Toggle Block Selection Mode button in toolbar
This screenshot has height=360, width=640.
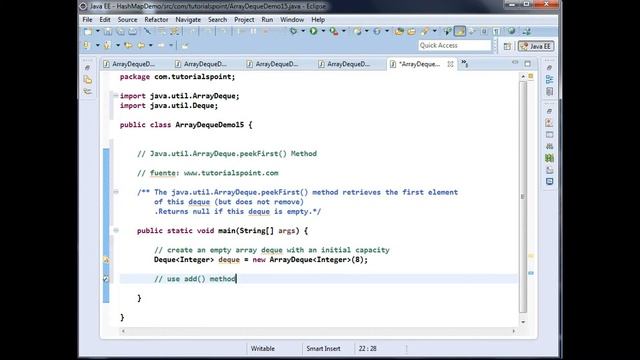click(484, 31)
